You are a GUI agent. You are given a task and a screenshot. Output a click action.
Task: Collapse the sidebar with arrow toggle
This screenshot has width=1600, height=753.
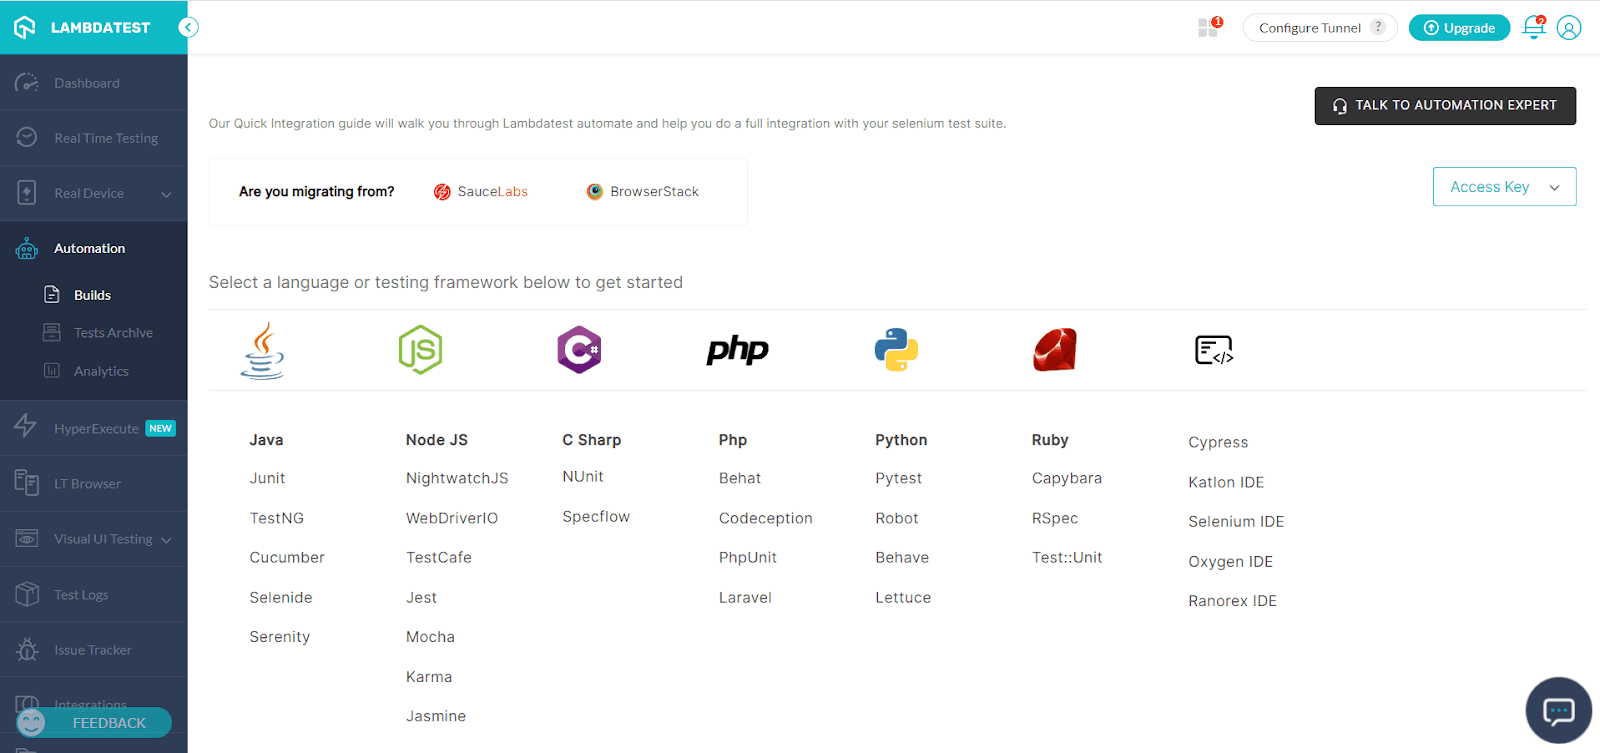pyautogui.click(x=188, y=28)
